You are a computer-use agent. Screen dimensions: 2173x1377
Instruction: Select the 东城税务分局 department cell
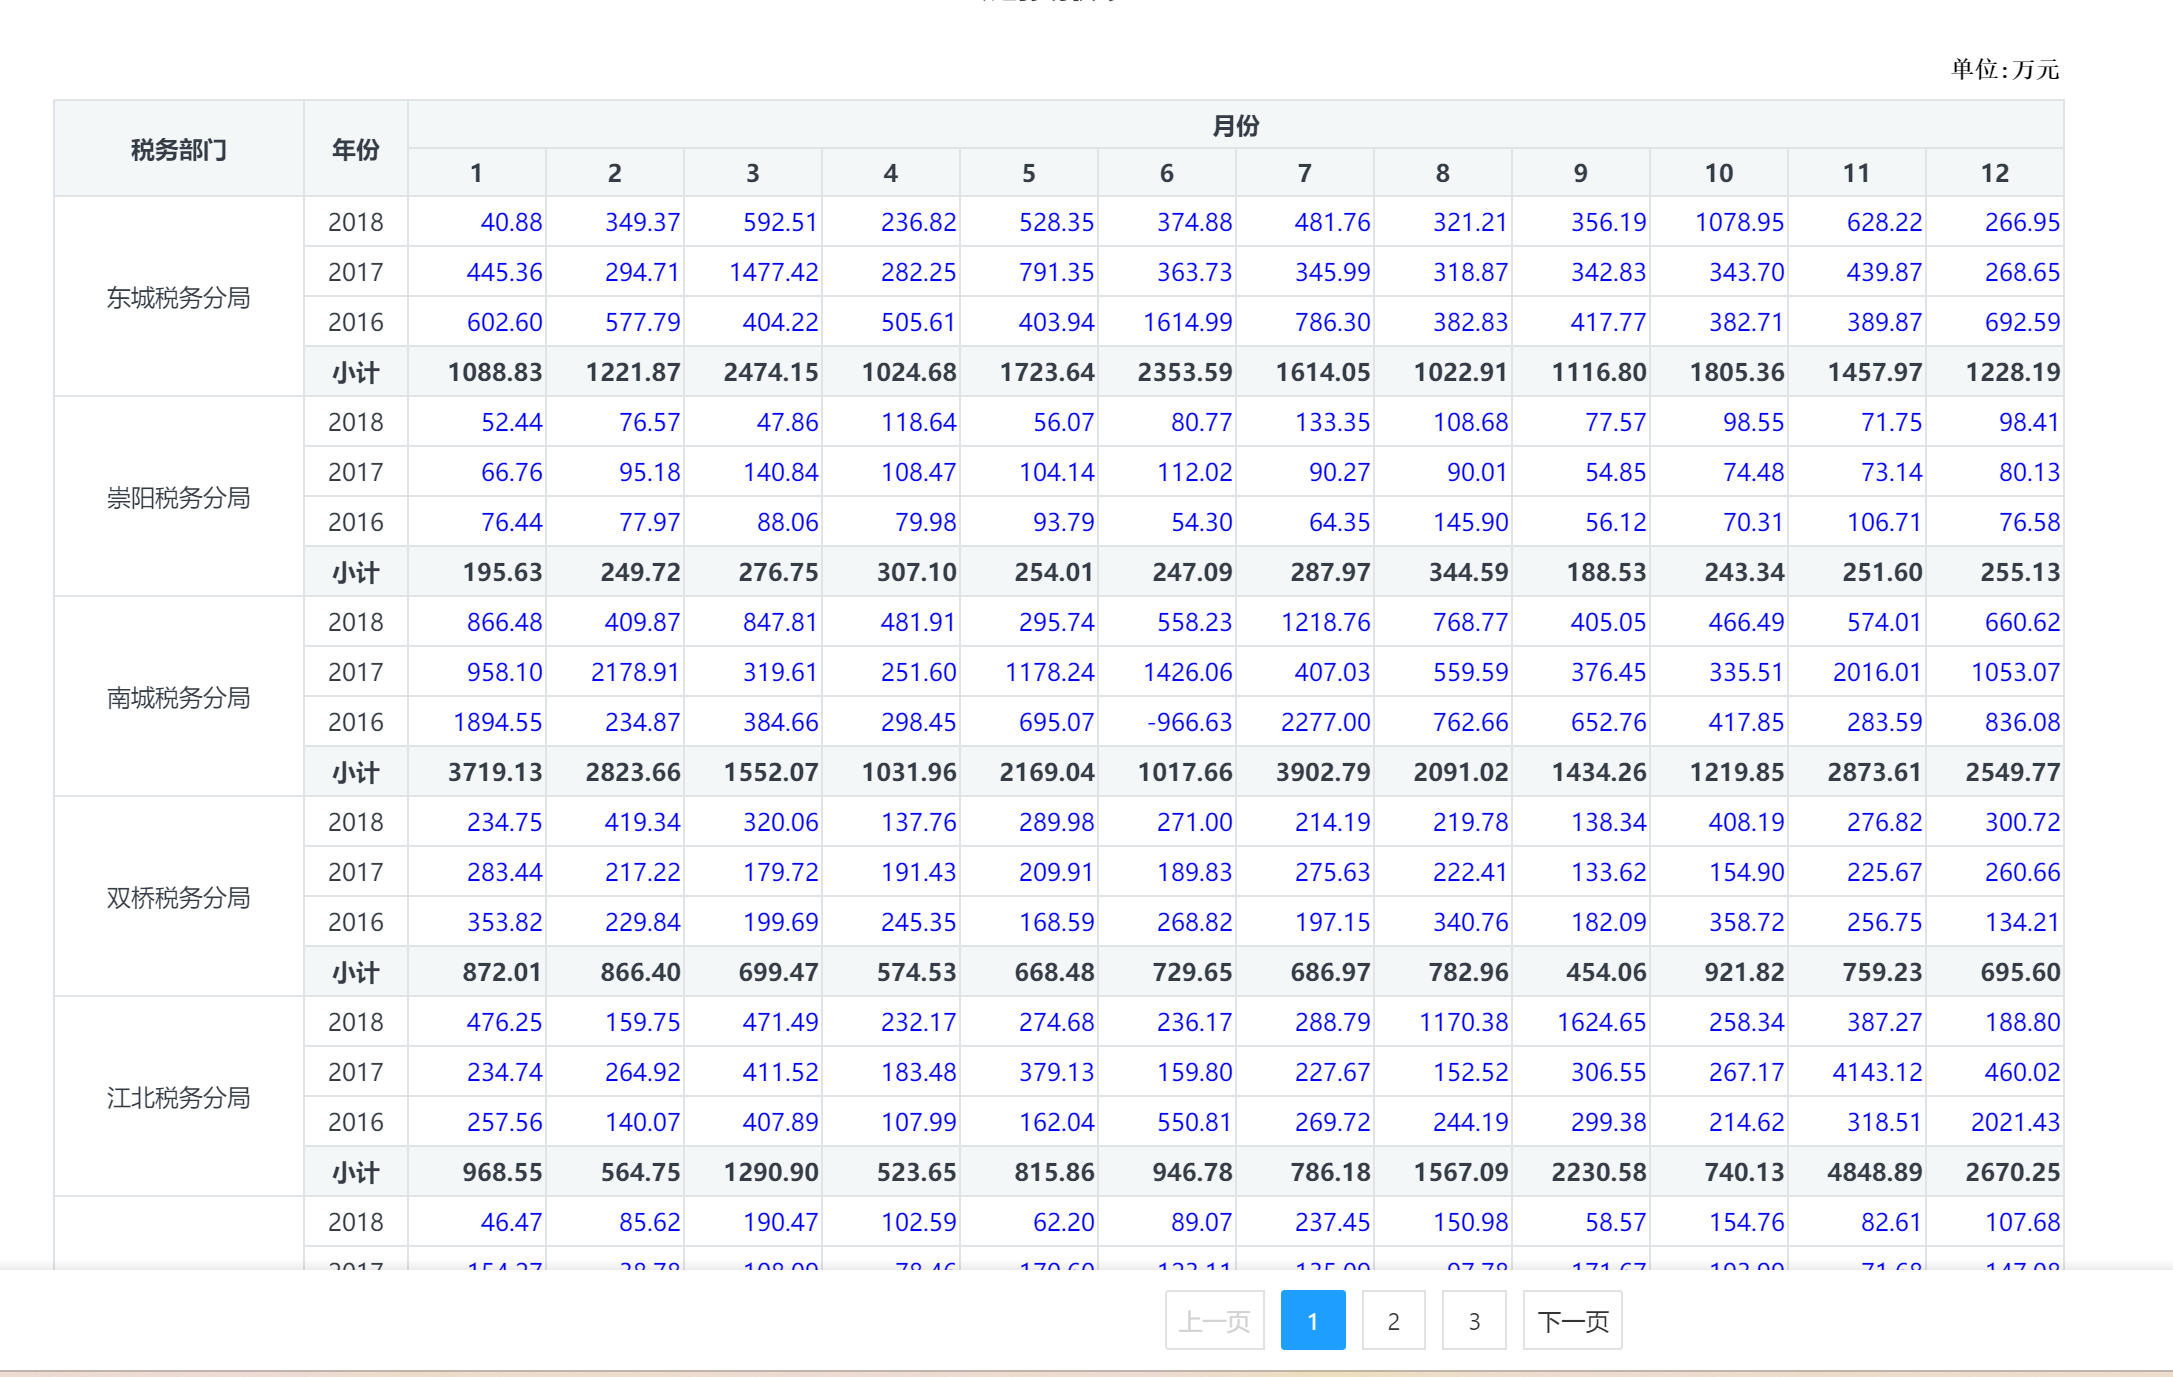tap(179, 297)
